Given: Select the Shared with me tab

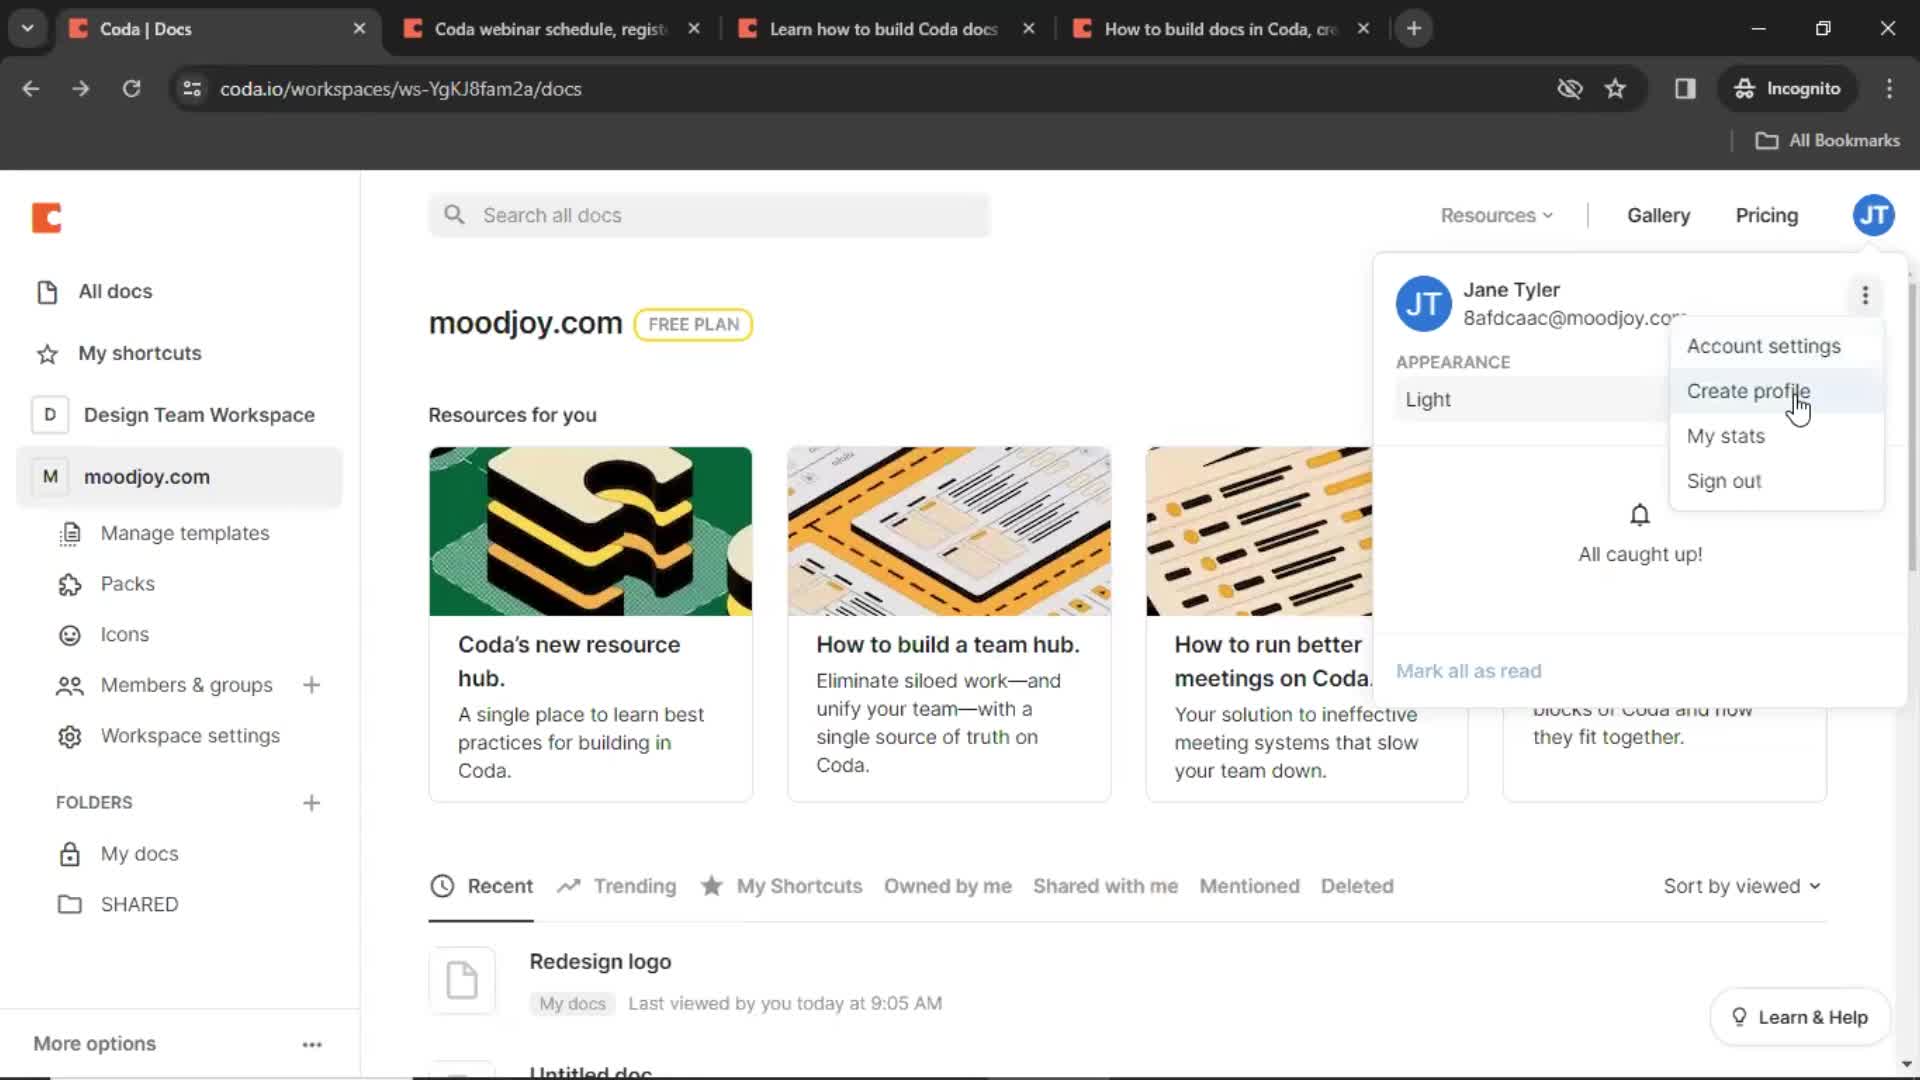Looking at the screenshot, I should [x=1105, y=885].
